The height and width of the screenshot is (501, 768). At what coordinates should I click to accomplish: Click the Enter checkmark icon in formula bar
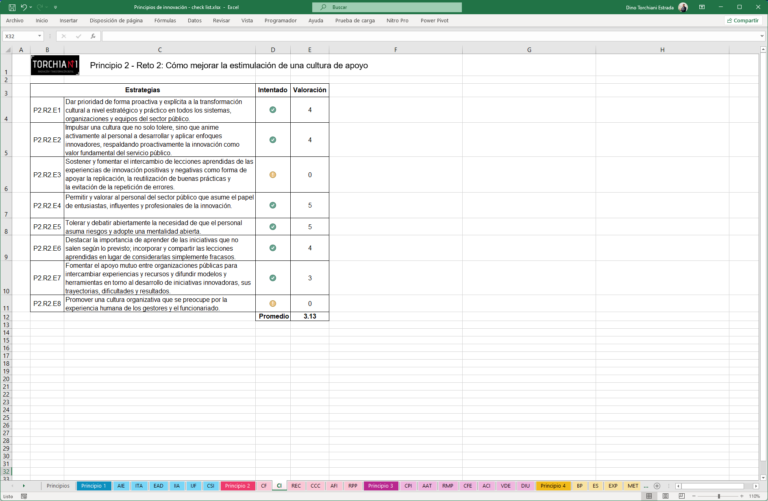[78, 36]
